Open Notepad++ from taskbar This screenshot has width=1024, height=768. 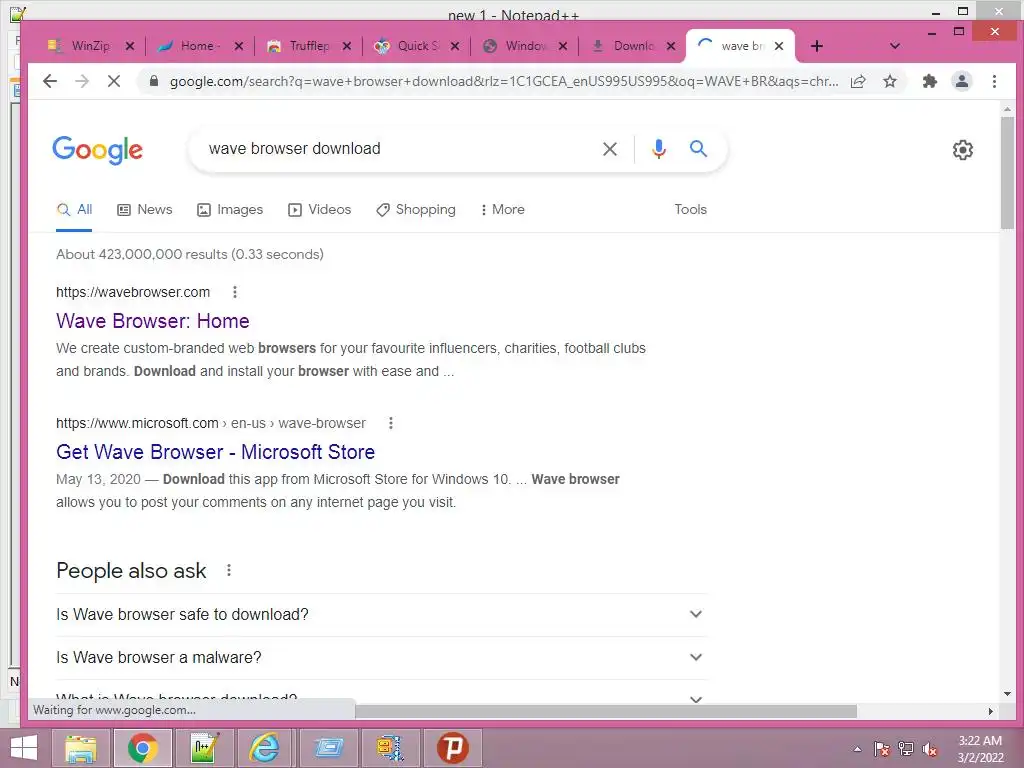click(x=204, y=748)
